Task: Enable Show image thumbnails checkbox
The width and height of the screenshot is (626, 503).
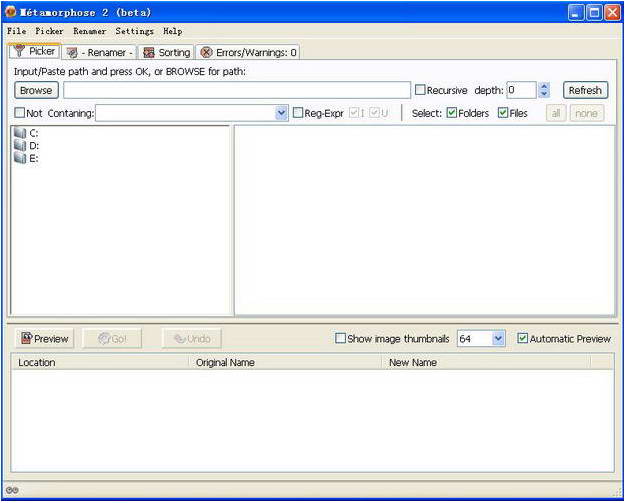Action: [x=340, y=338]
